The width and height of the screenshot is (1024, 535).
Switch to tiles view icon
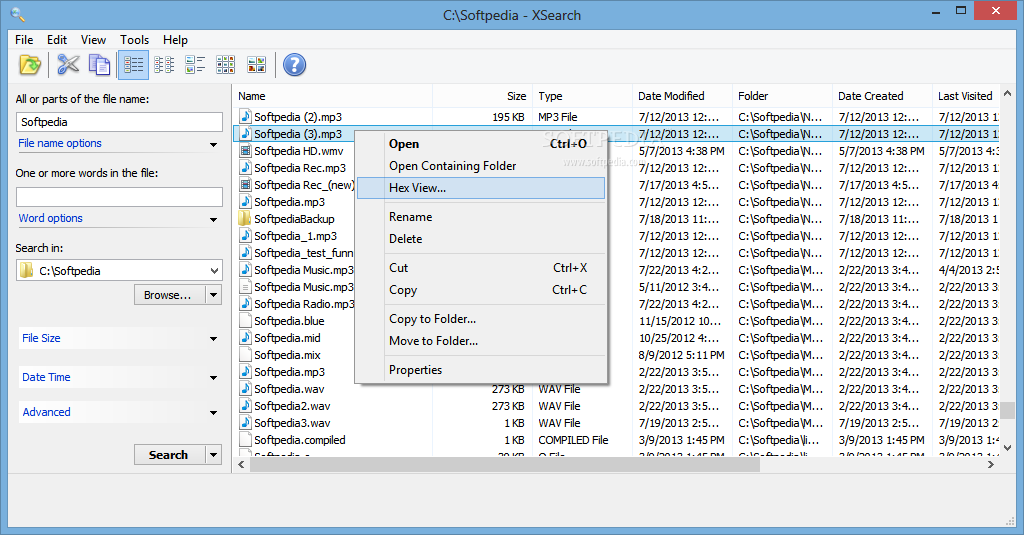(195, 65)
